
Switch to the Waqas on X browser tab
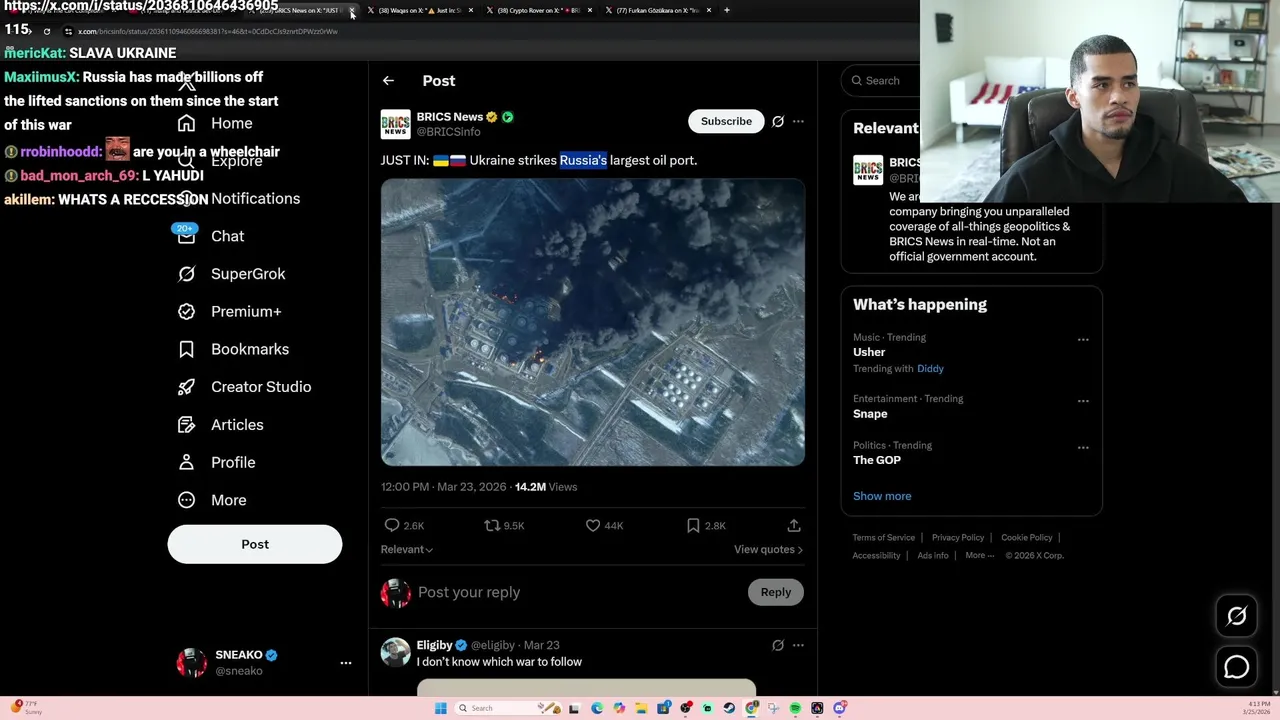pos(420,10)
